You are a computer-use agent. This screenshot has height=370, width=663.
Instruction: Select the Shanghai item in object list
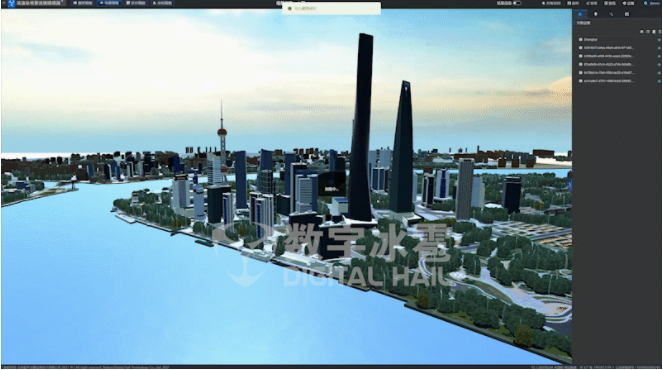pyautogui.click(x=590, y=40)
